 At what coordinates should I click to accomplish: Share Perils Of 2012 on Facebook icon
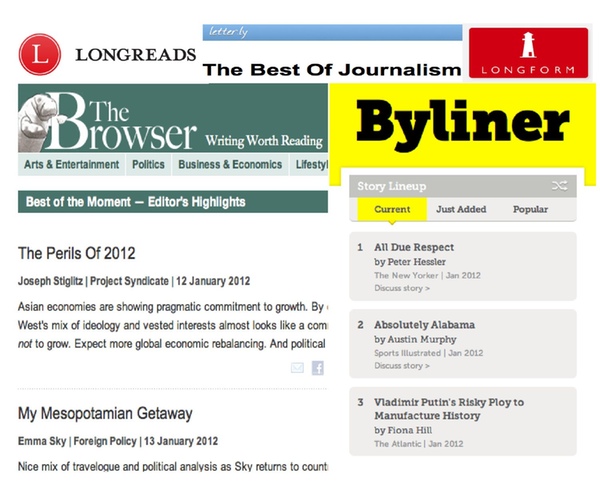coord(318,368)
